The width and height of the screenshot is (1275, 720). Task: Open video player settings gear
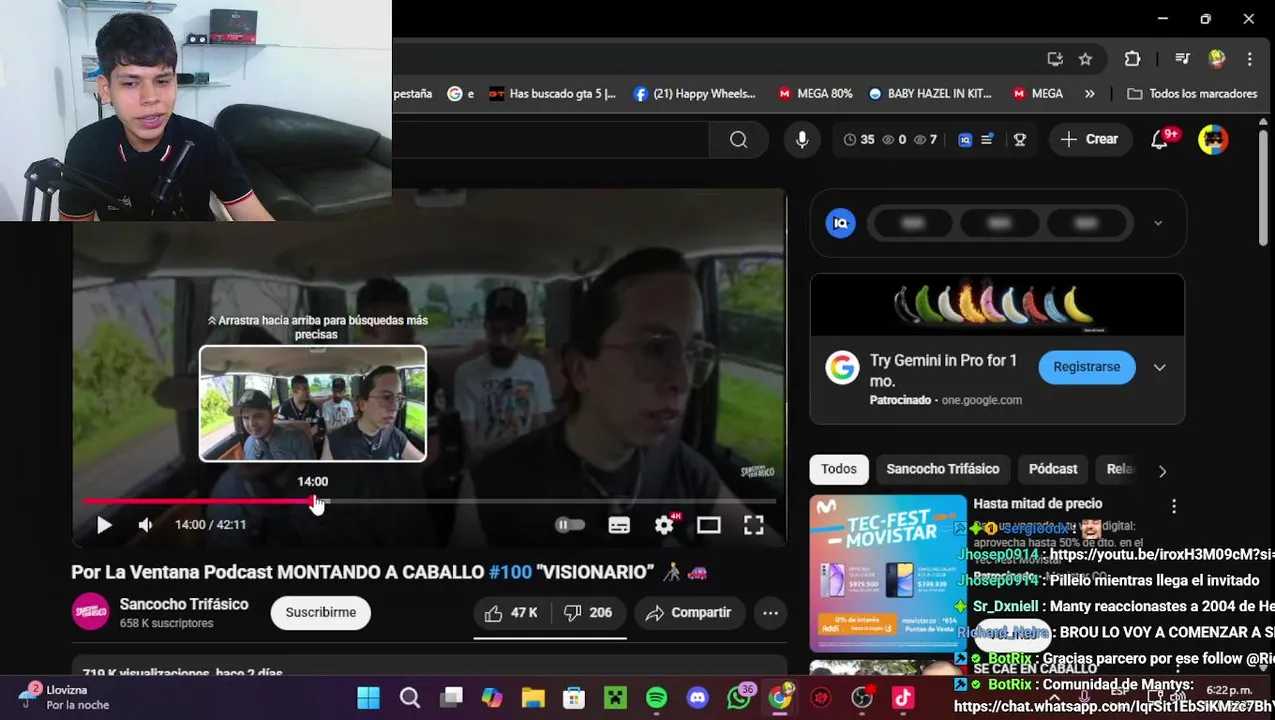[665, 525]
